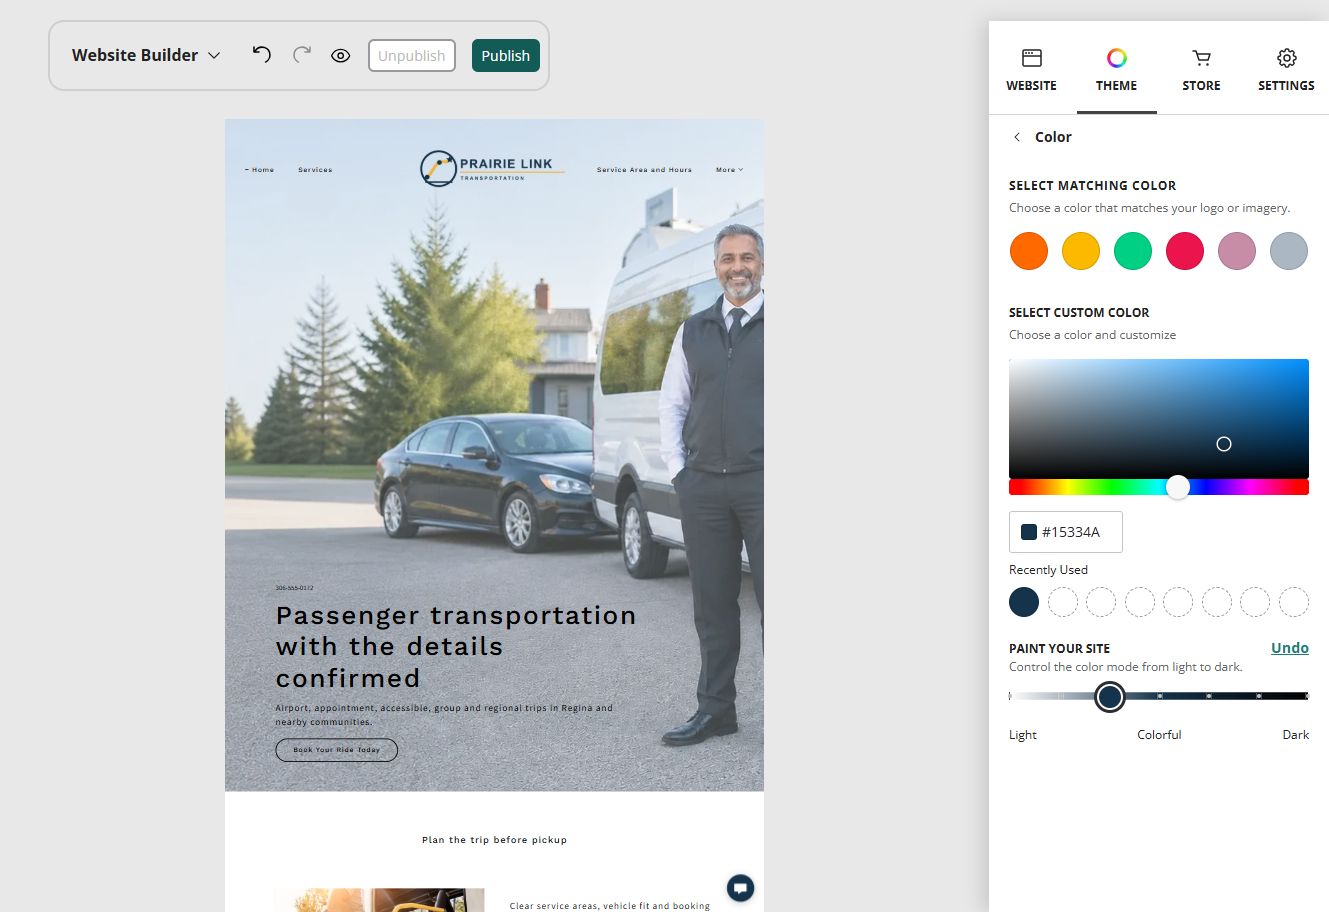Click the redo arrow icon in toolbar
Image resolution: width=1329 pixels, height=912 pixels.
point(302,55)
